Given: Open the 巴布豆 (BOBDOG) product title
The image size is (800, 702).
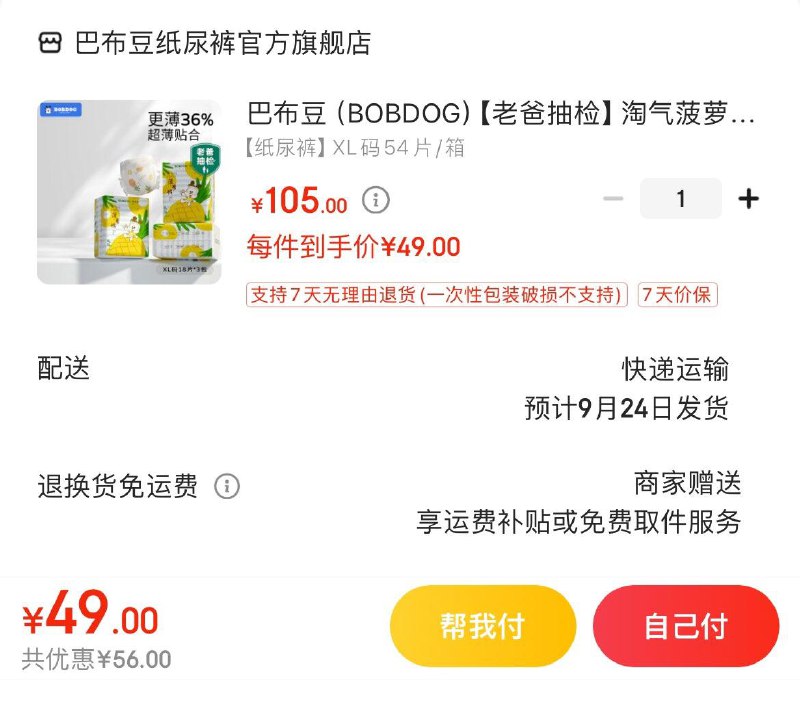Looking at the screenshot, I should 501,113.
